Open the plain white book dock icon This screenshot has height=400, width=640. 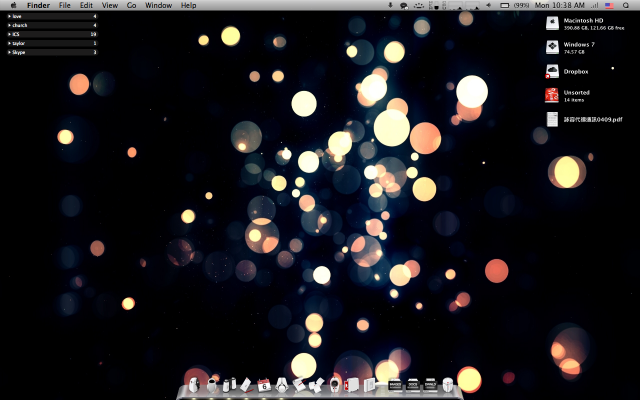pyautogui.click(x=369, y=384)
